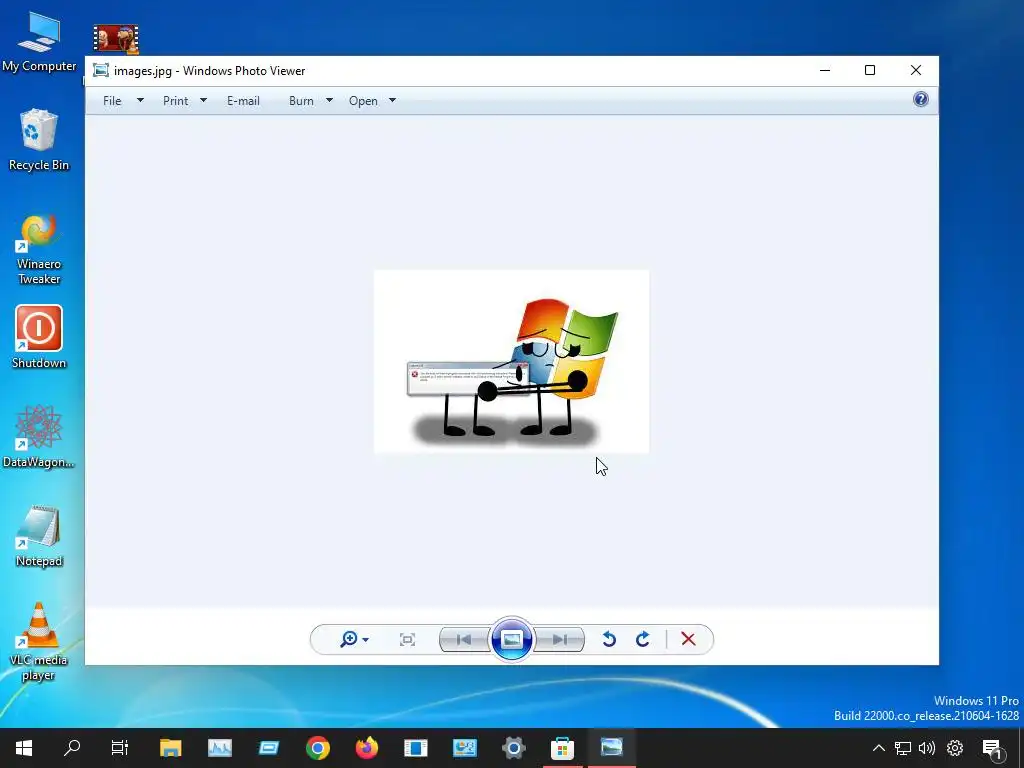Open the notification center icon
Viewport: 1024px width, 768px height.
(x=992, y=748)
